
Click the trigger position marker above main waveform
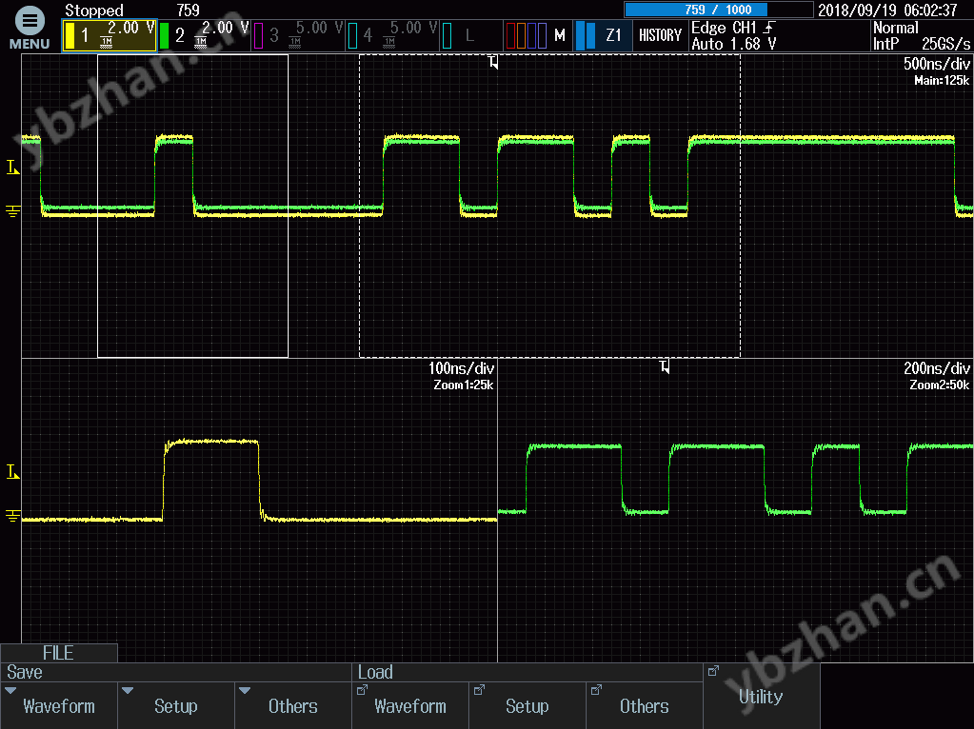coord(493,63)
